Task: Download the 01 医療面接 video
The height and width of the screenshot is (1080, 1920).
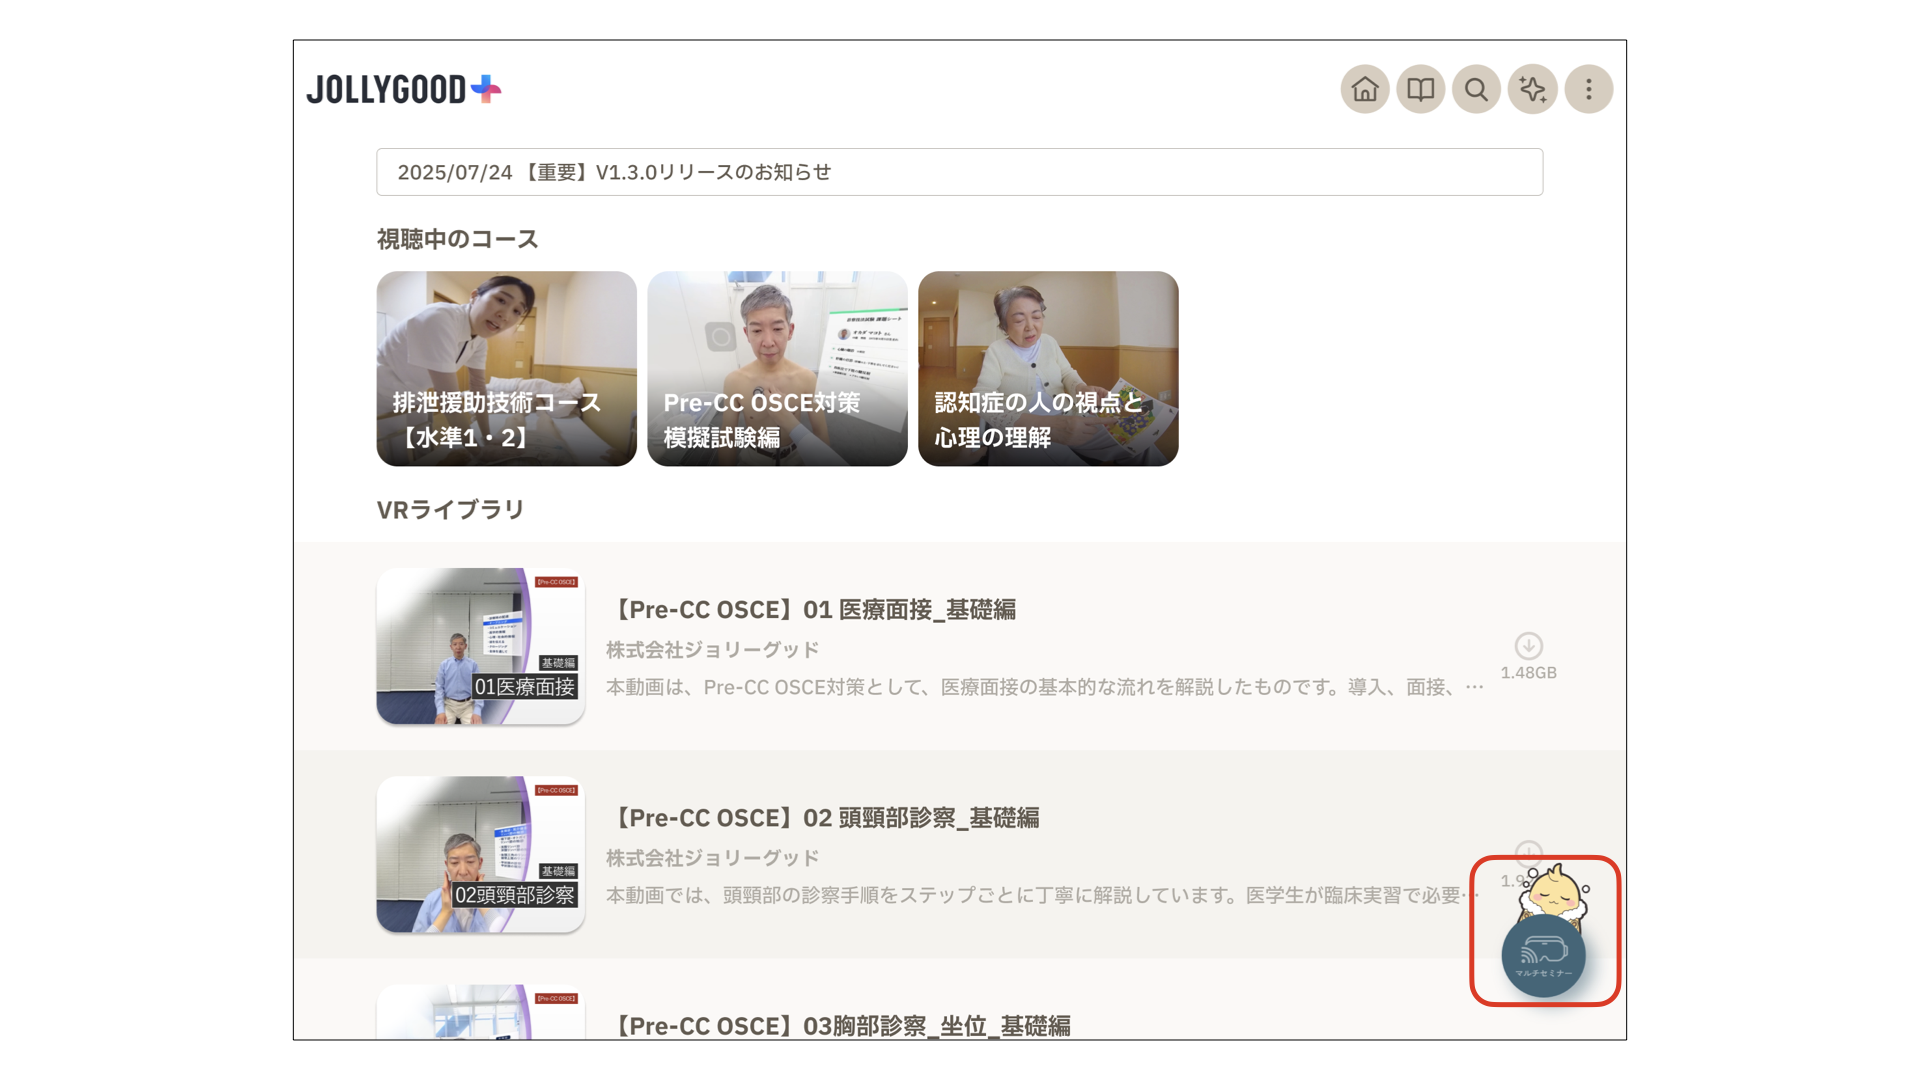Action: [1528, 646]
